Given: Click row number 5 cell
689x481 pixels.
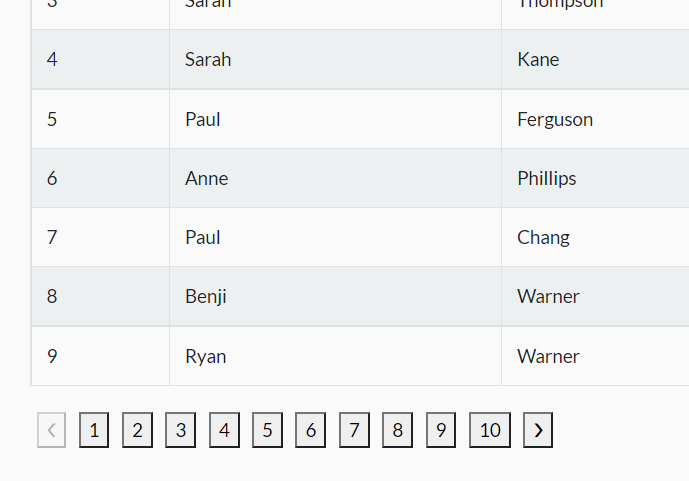Looking at the screenshot, I should 101,119.
